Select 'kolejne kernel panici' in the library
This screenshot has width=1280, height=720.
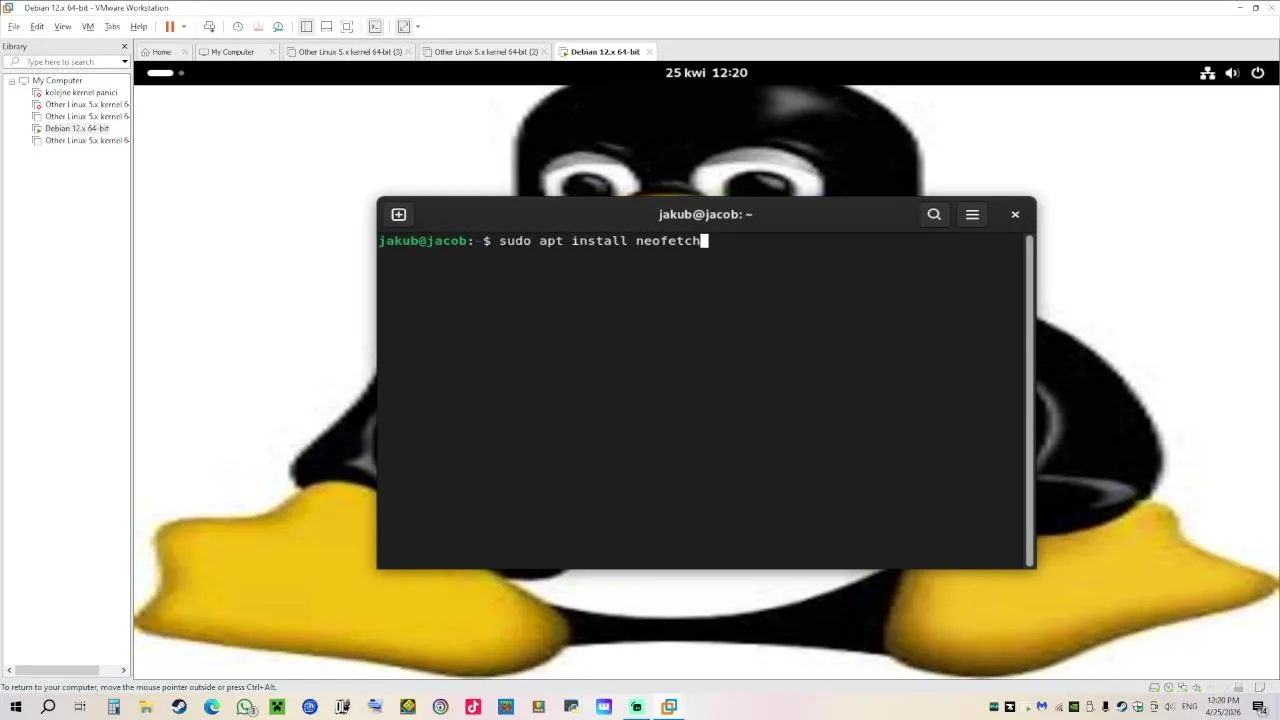[80, 92]
